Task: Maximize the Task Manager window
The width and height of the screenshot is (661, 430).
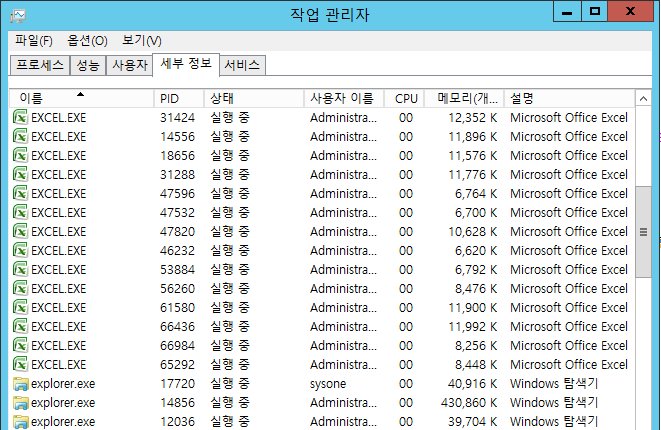Action: coord(594,12)
